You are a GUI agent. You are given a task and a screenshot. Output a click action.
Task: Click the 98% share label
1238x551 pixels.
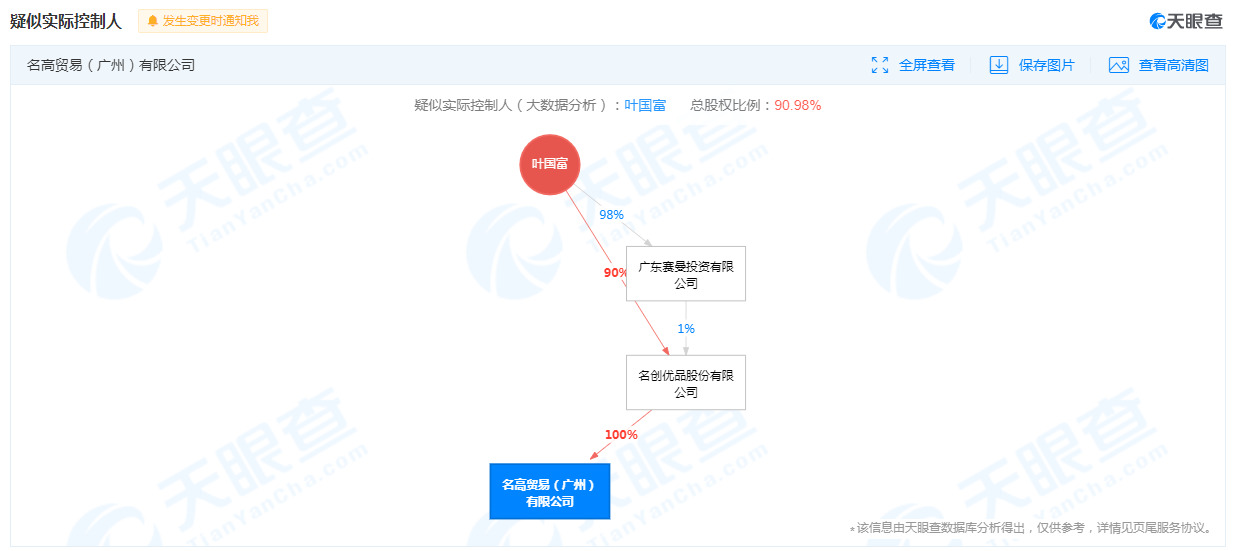pyautogui.click(x=611, y=215)
